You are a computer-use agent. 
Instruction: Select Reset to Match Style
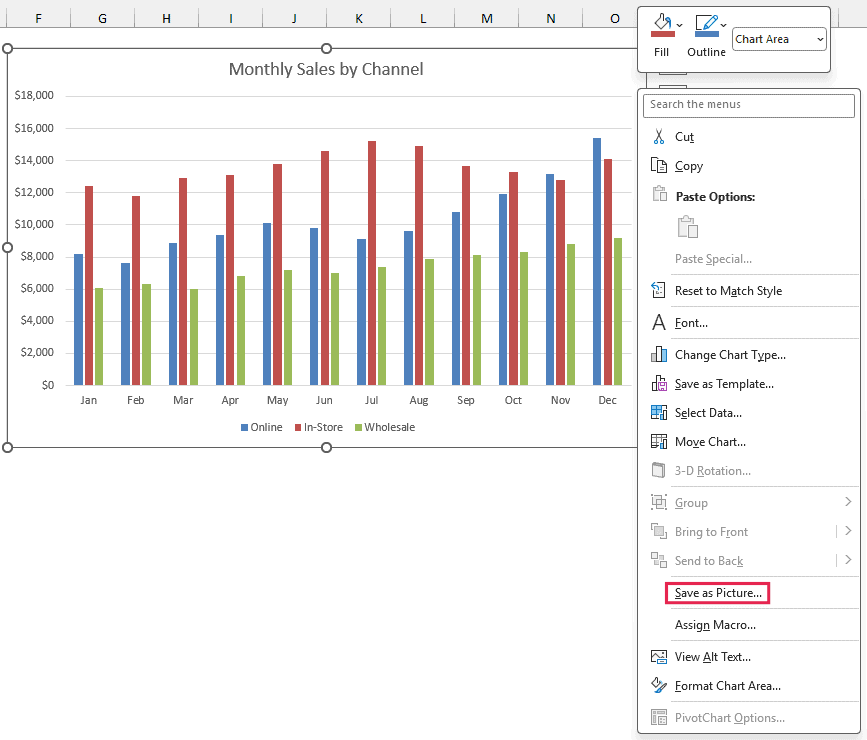pos(728,291)
